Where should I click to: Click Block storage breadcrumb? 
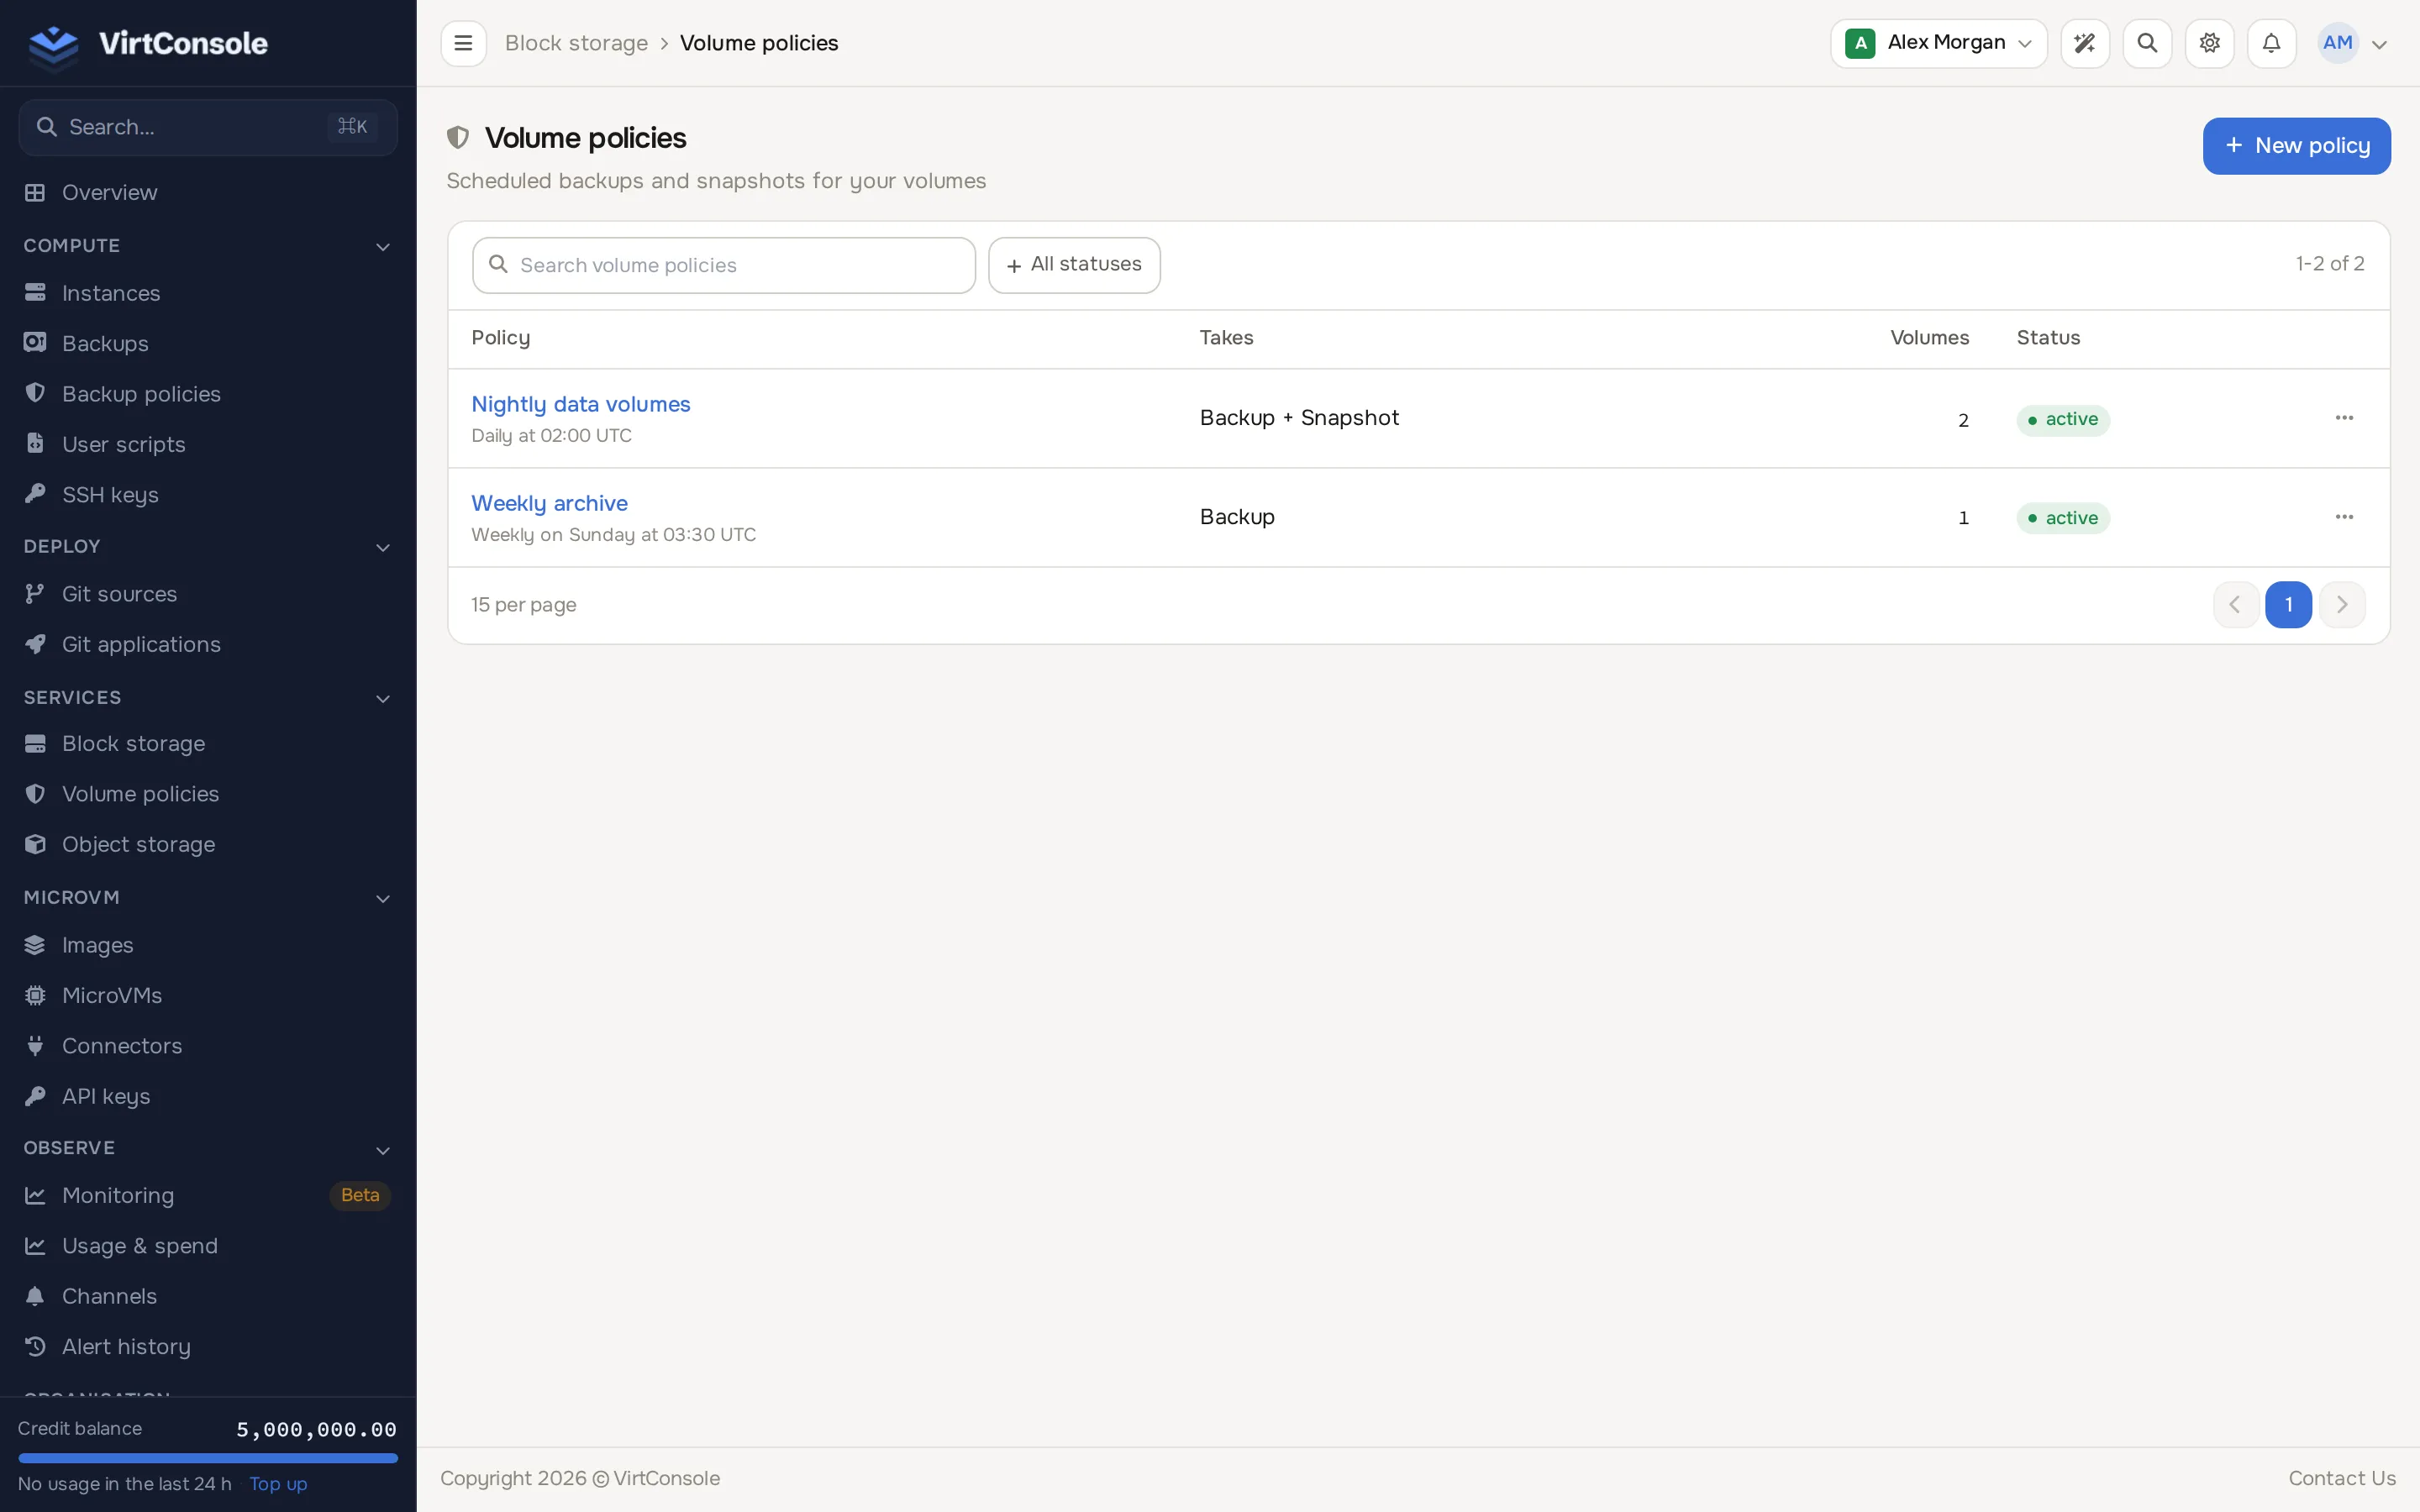576,43
